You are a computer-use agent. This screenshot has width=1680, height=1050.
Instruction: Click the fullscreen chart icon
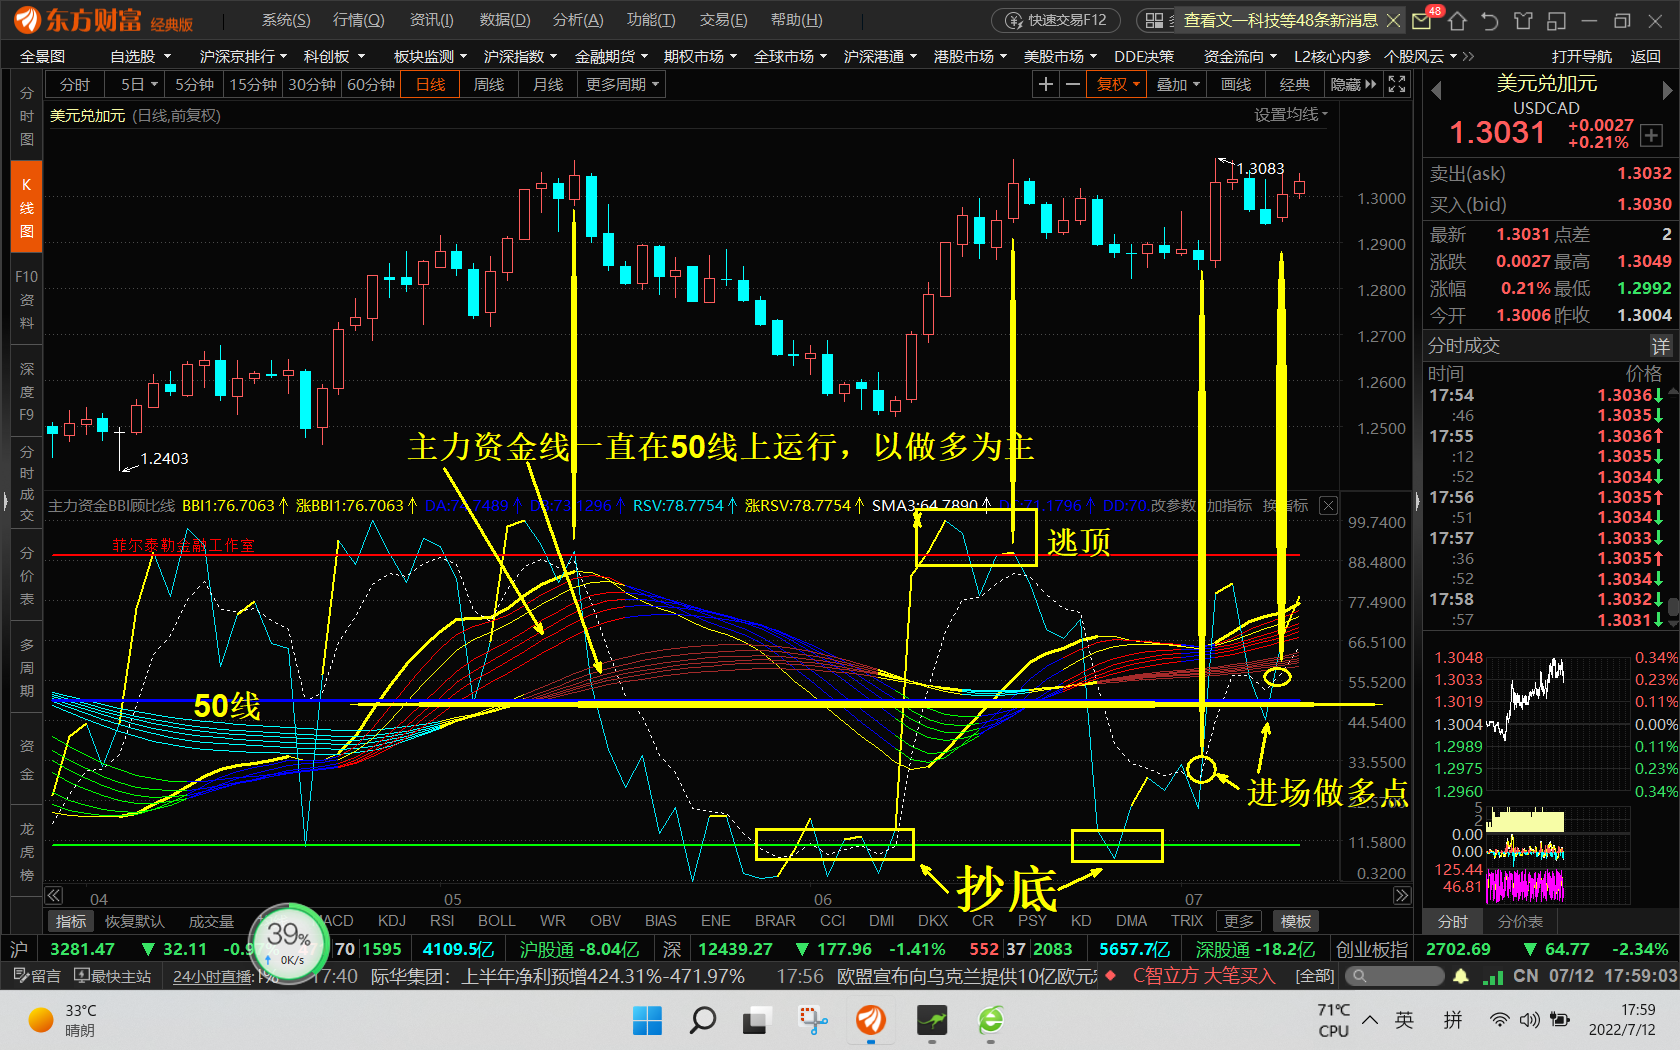coord(1397,85)
